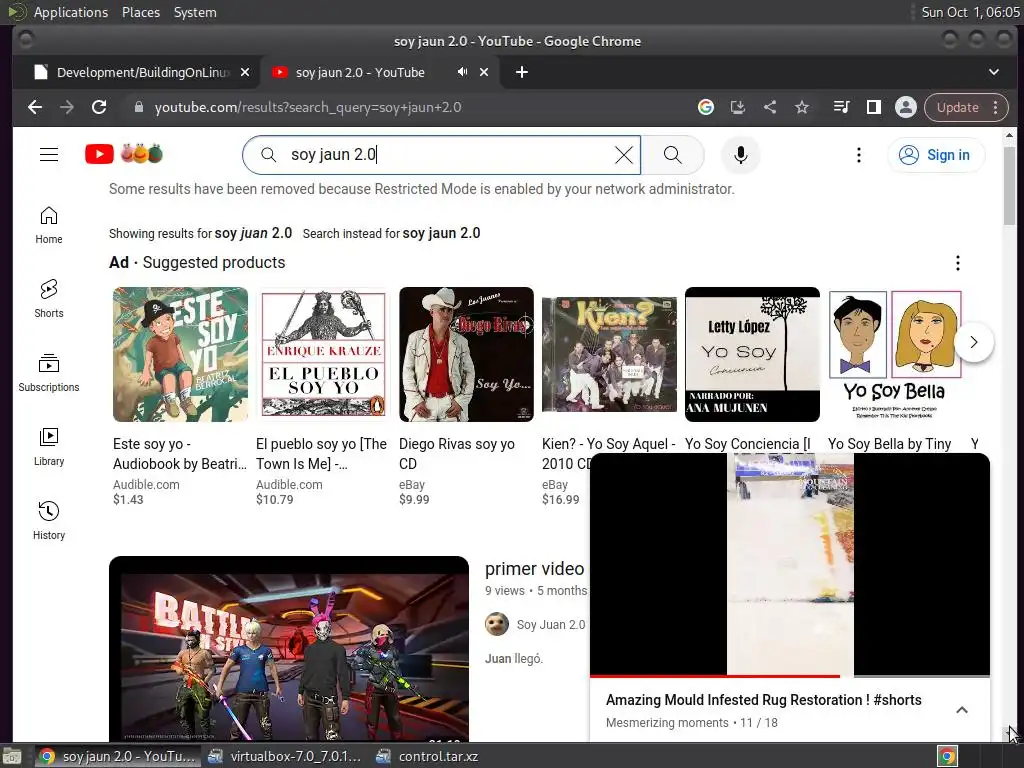Open the primer video title link

(534, 569)
